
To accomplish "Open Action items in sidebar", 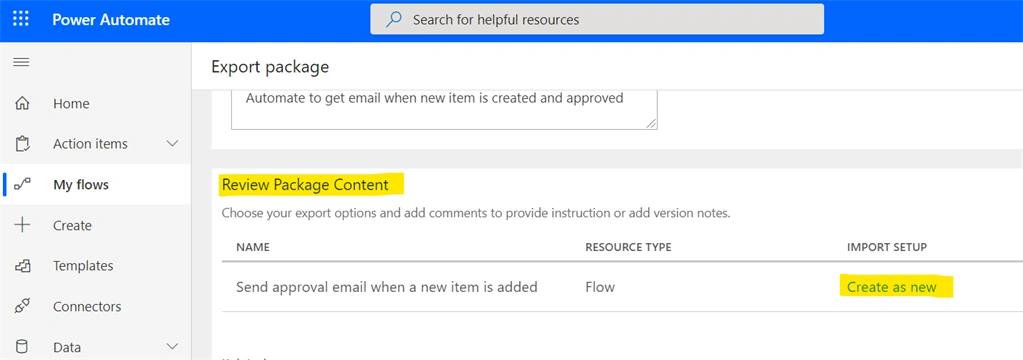I will [90, 144].
